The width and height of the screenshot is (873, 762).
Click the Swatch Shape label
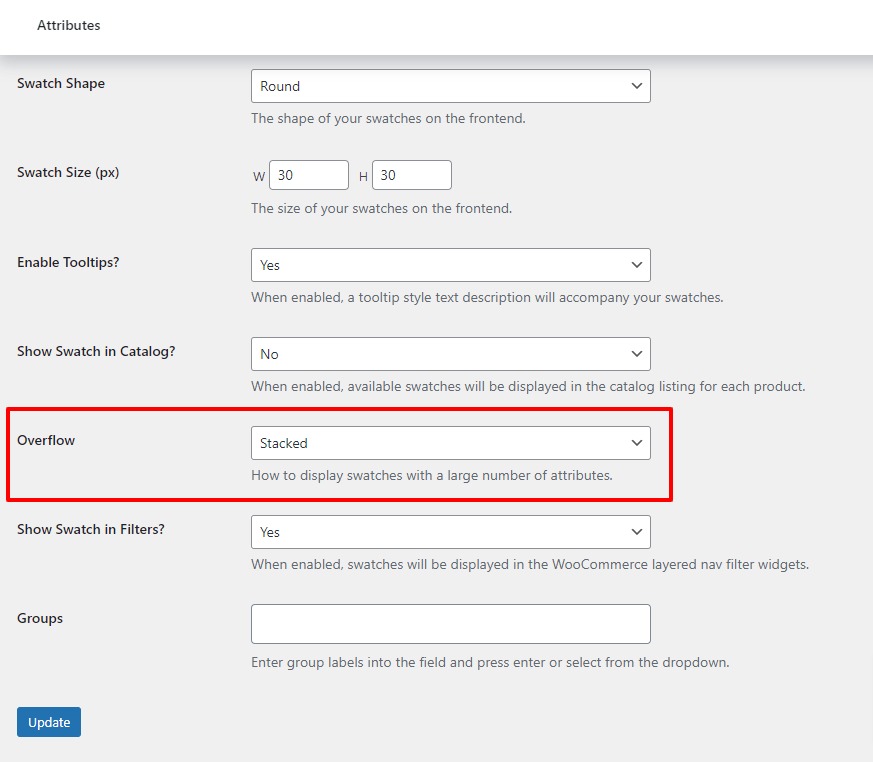tap(61, 83)
